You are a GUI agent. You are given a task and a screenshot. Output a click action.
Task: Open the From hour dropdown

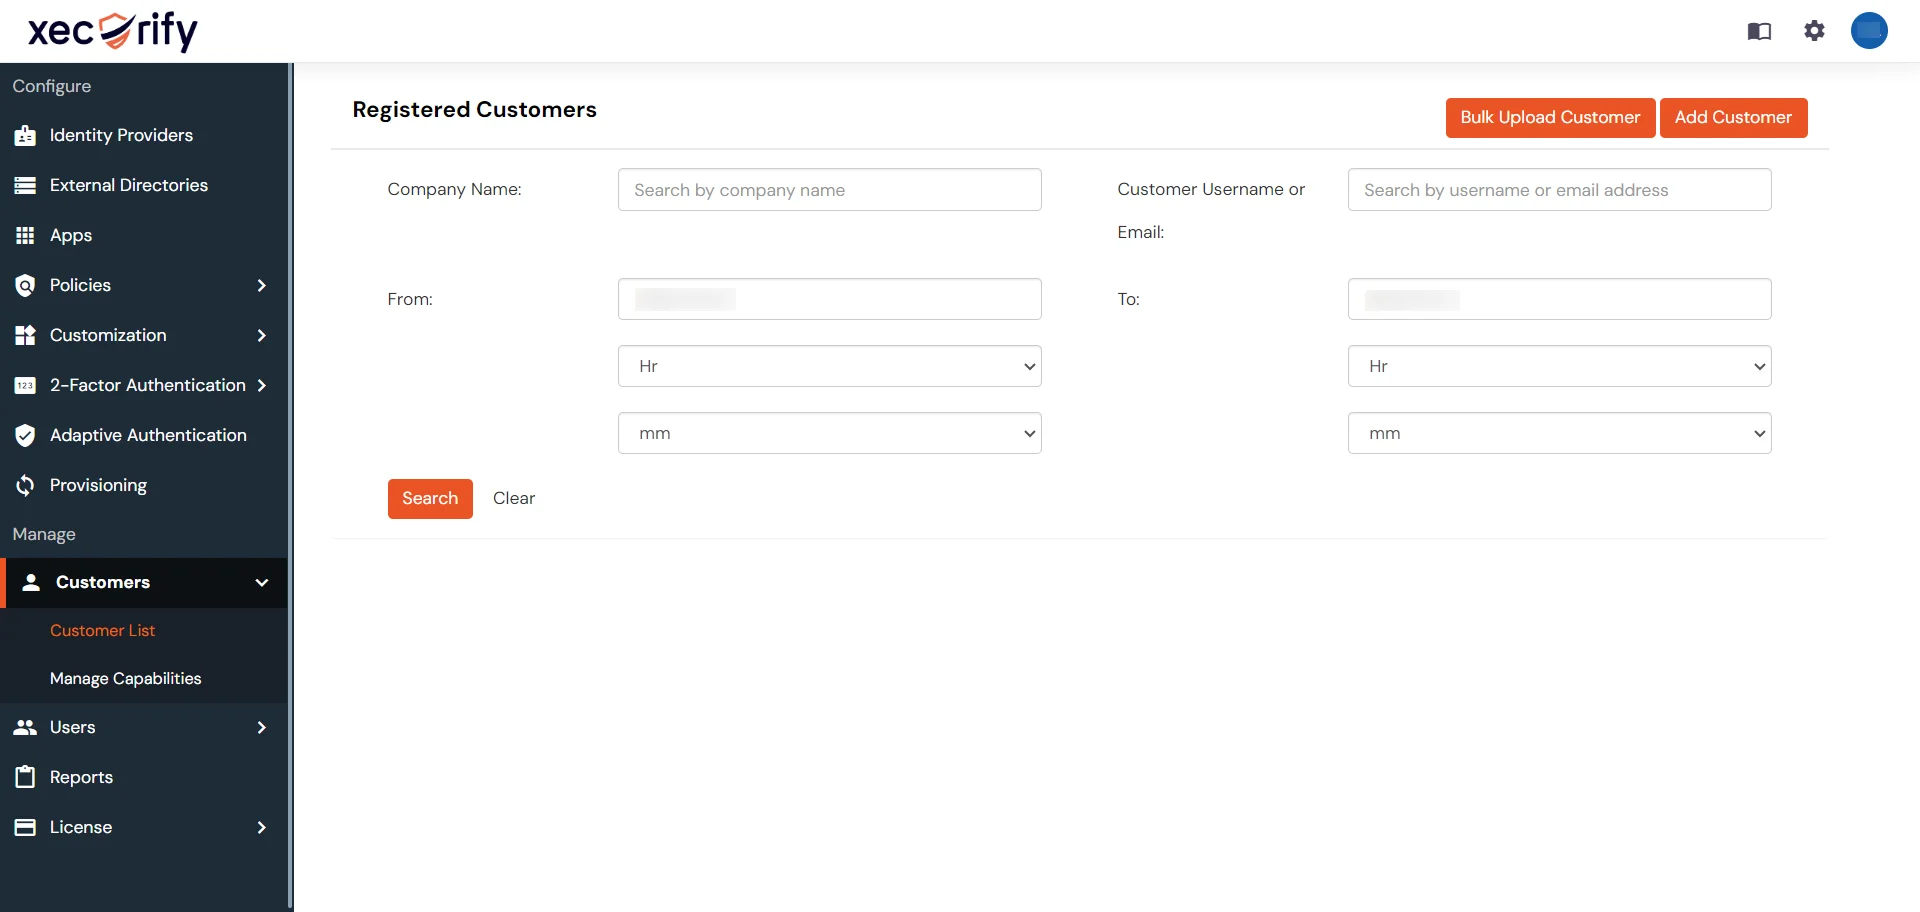pos(829,366)
